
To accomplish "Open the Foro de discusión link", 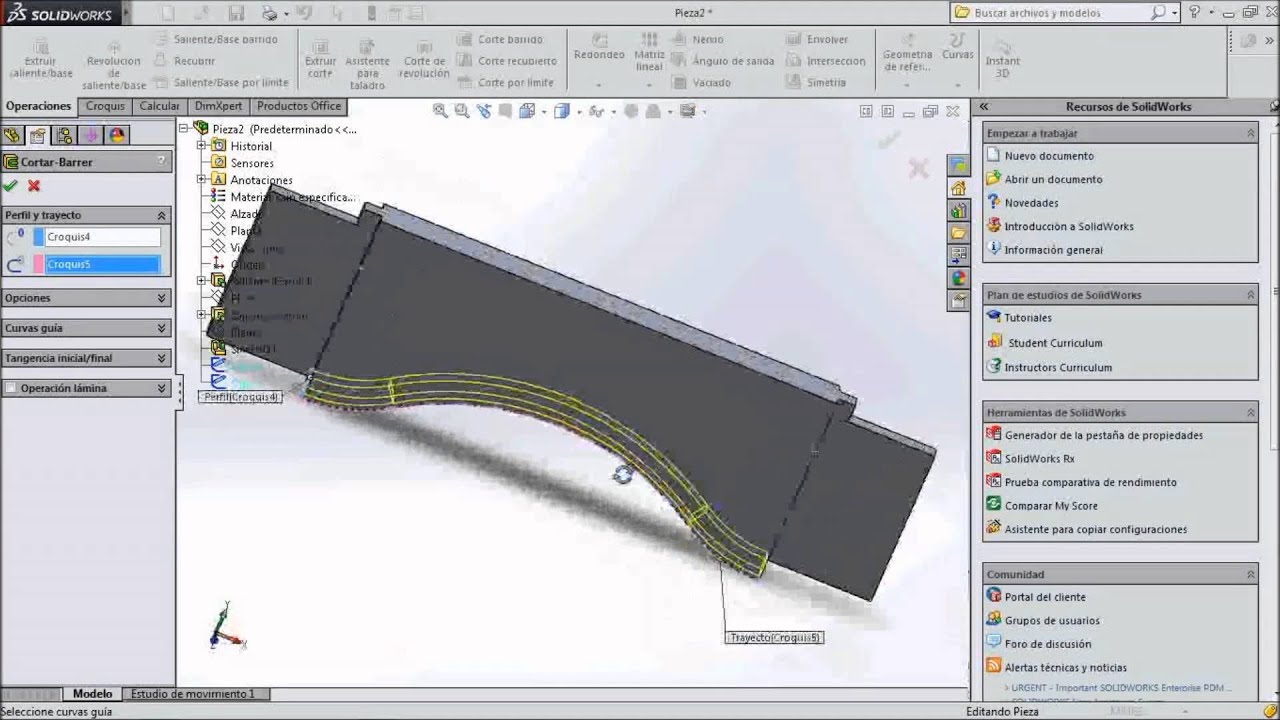I will [1047, 644].
